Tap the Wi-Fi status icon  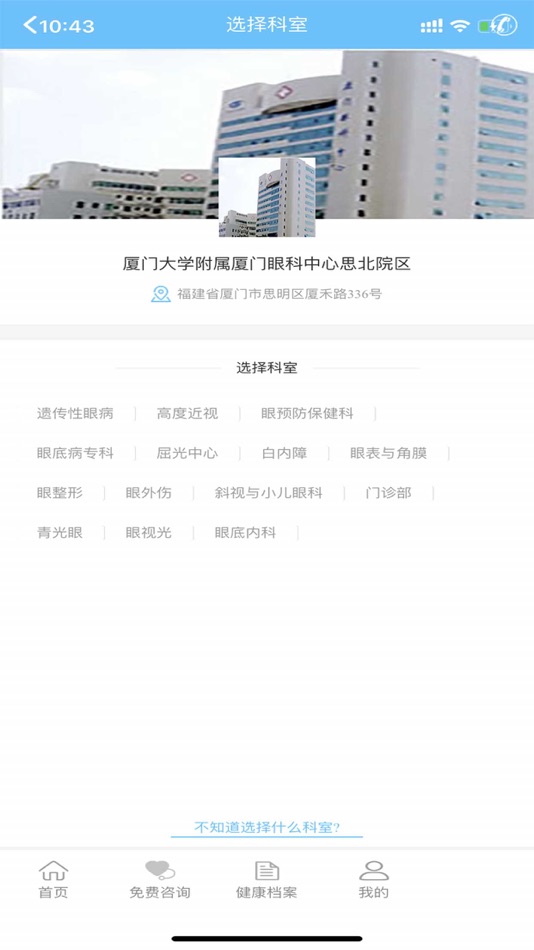[460, 25]
